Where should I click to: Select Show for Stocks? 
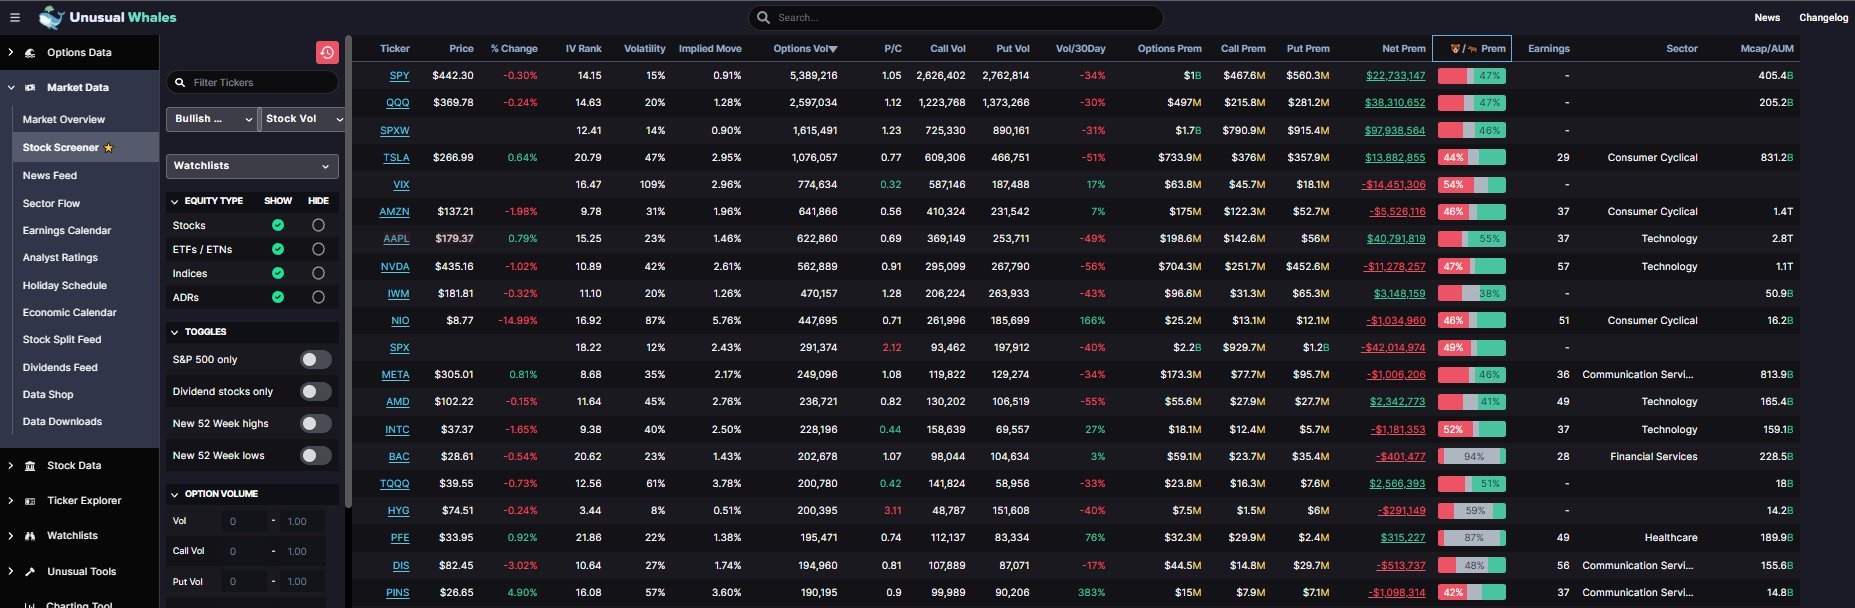pos(278,225)
